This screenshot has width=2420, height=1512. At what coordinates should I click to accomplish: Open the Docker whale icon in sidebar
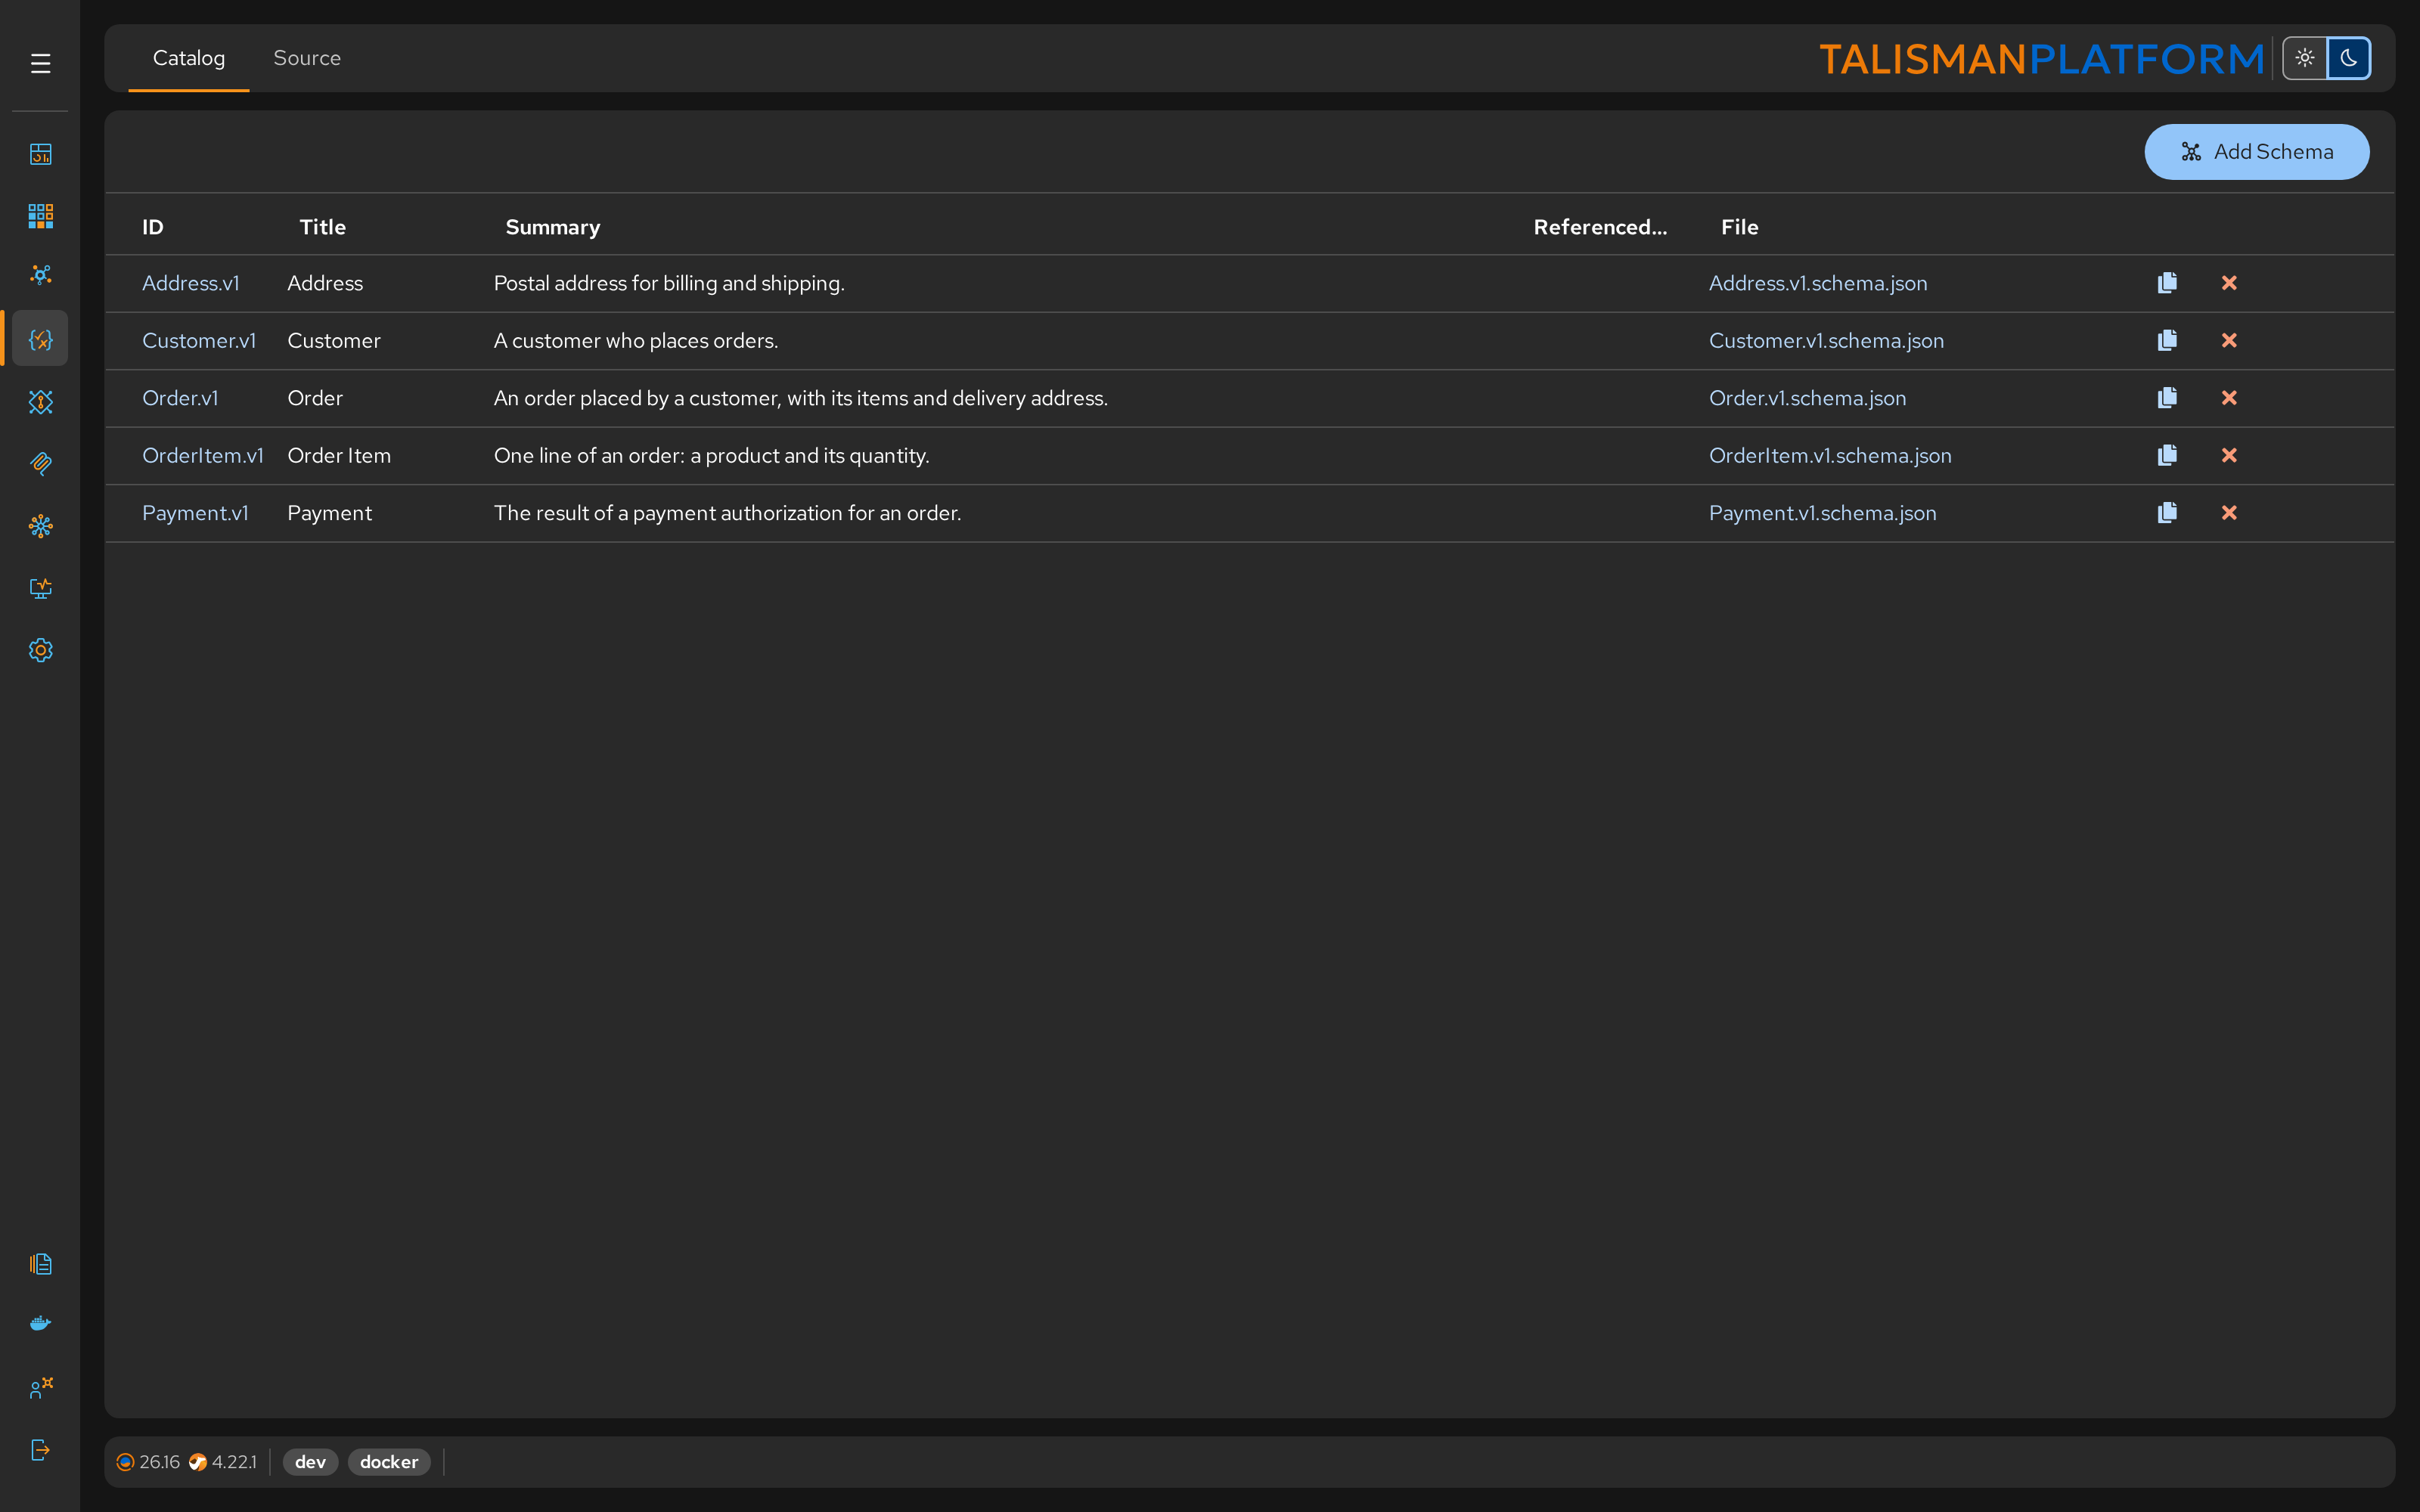[x=40, y=1324]
